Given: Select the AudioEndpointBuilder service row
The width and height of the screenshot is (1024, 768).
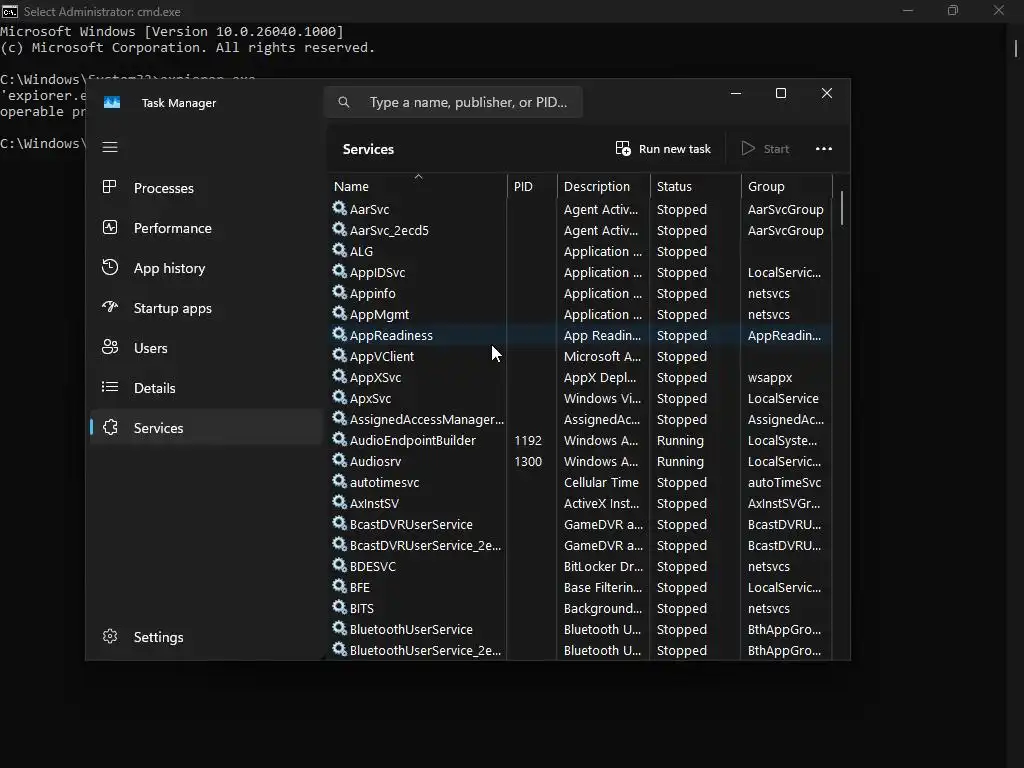Looking at the screenshot, I should pos(412,441).
